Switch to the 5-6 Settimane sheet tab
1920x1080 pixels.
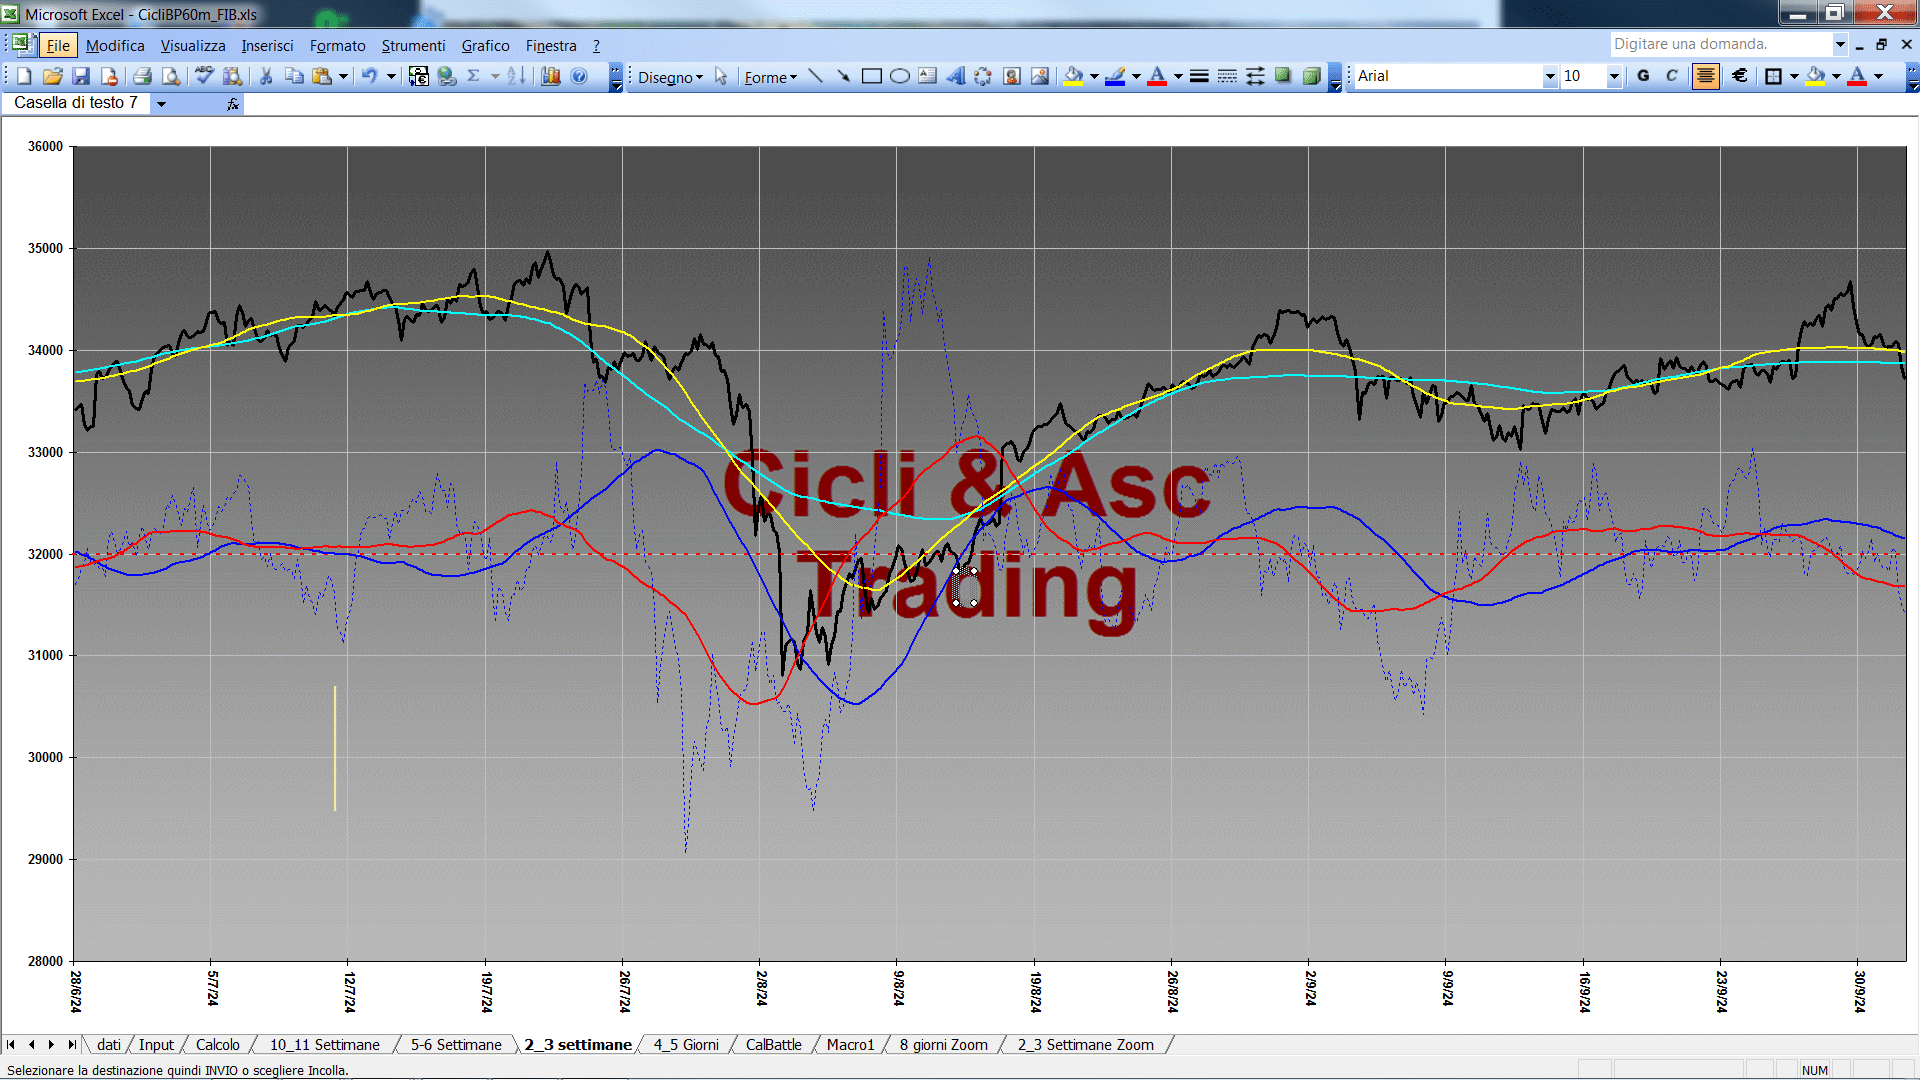(x=456, y=1044)
